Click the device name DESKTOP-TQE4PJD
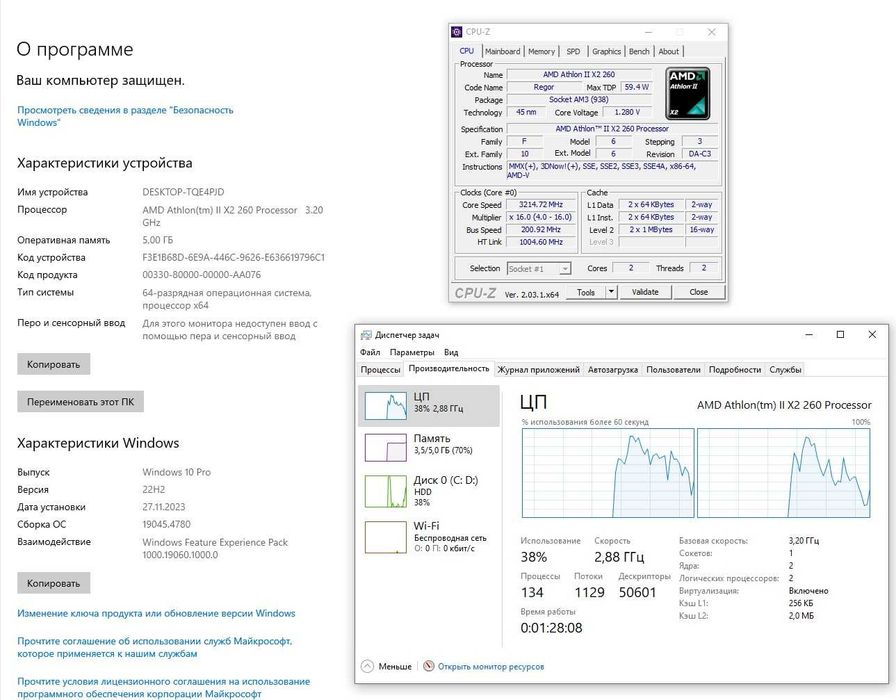This screenshot has width=896, height=700. [183, 192]
